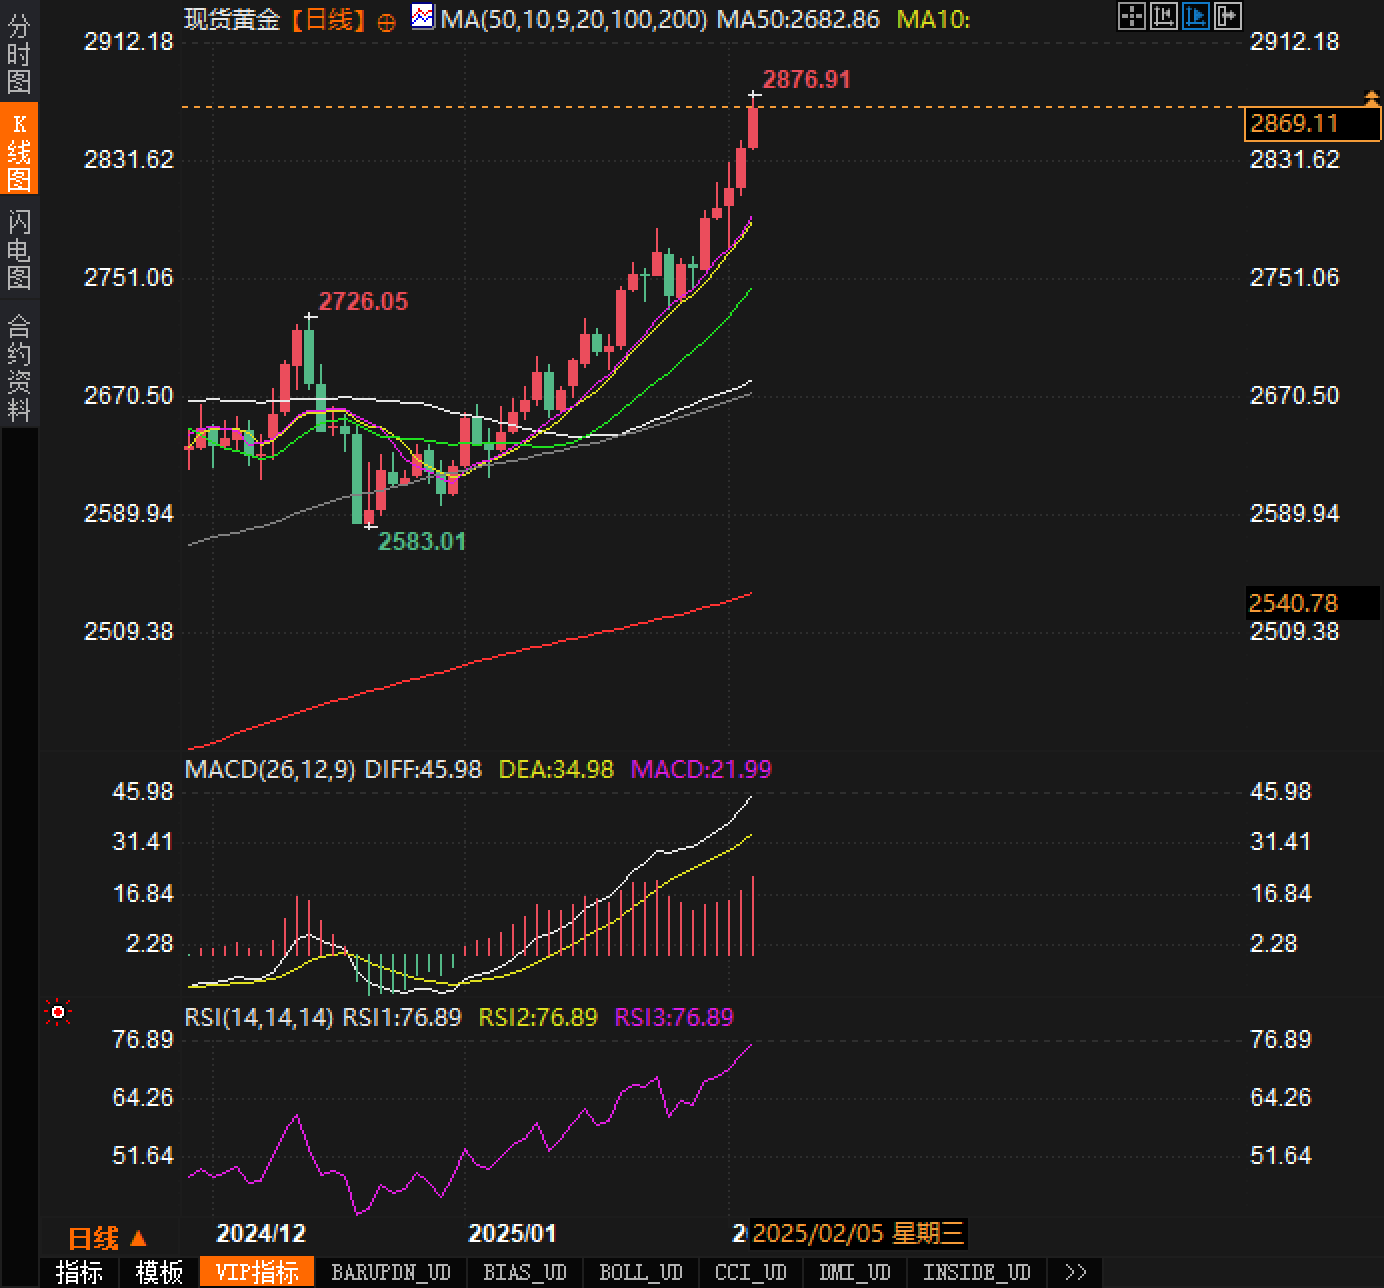
Task: Click the red sun marker left of RSI
Action: pos(58,1013)
